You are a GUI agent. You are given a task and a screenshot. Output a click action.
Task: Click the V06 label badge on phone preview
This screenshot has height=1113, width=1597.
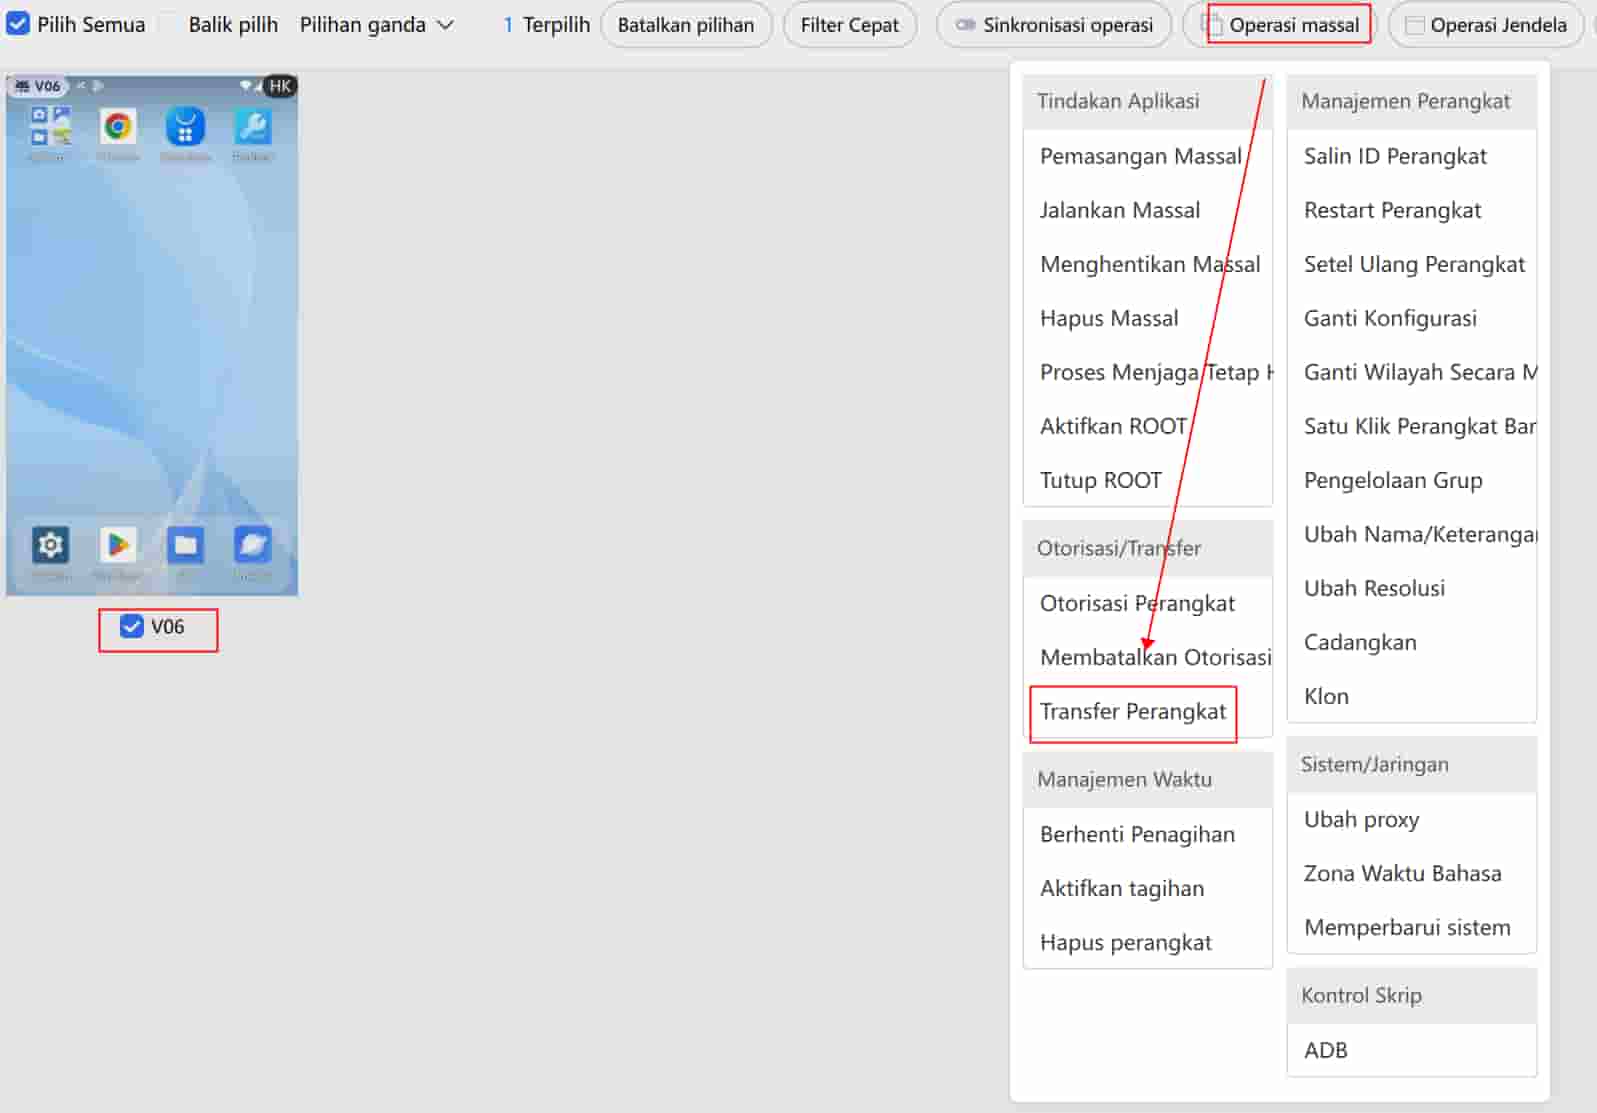click(x=38, y=86)
